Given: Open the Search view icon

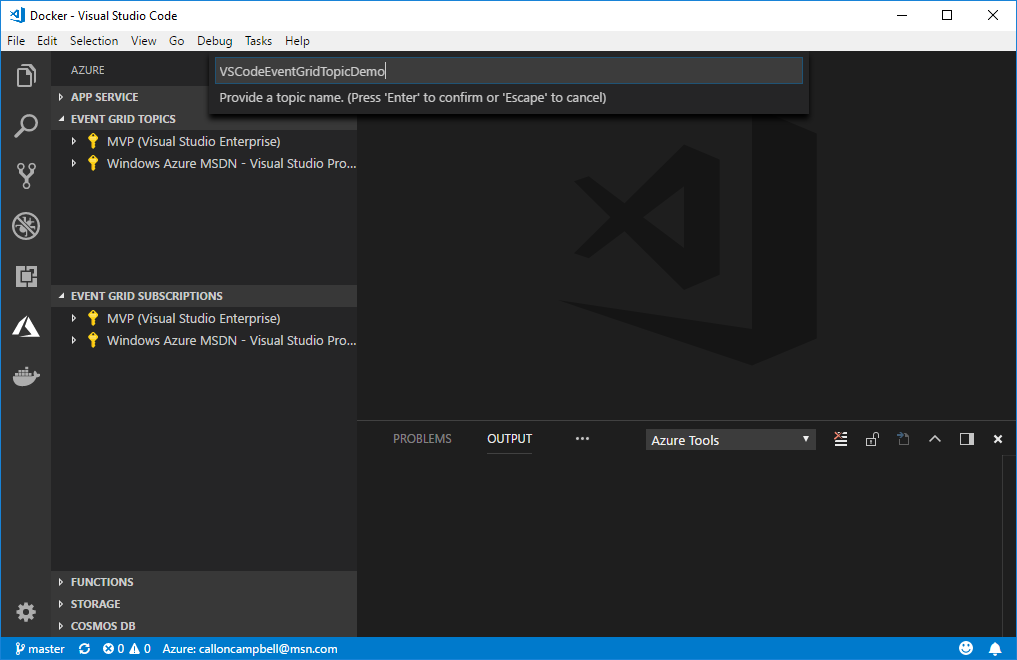Looking at the screenshot, I should tap(26, 126).
